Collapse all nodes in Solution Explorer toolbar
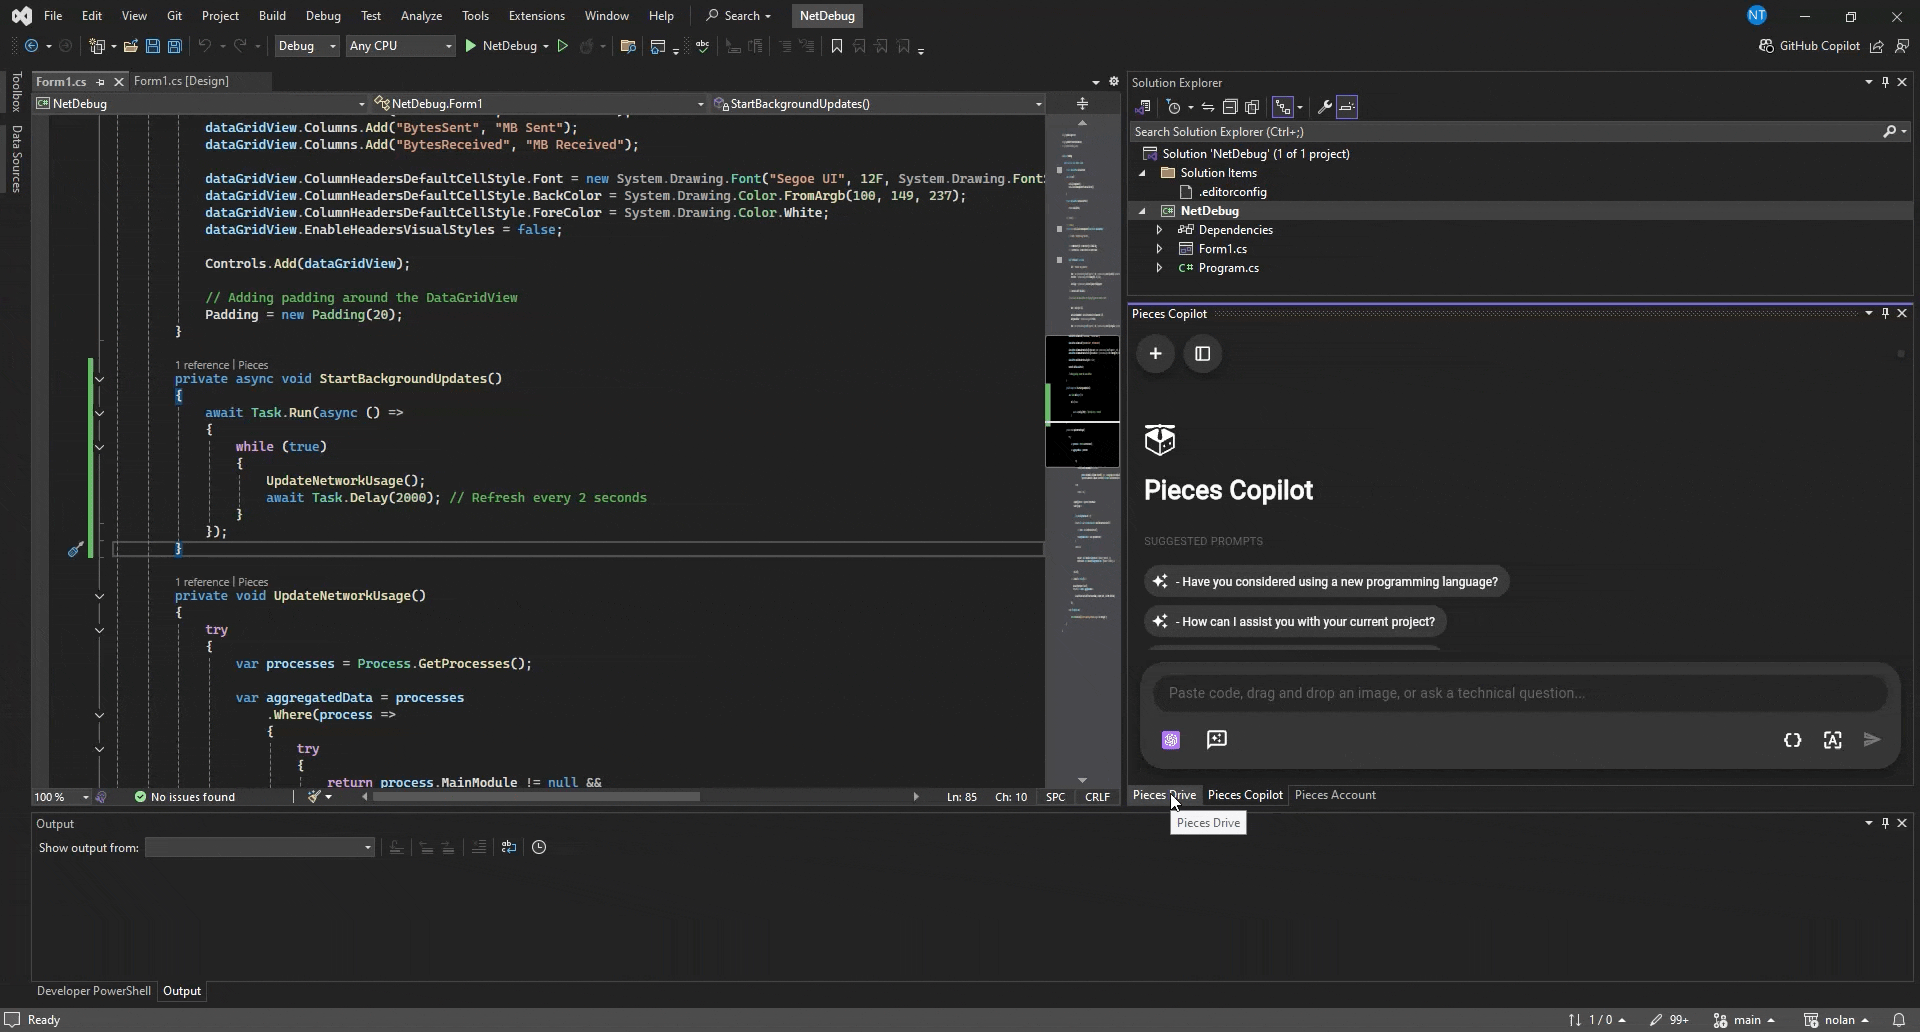This screenshot has height=1032, width=1920. pyautogui.click(x=1230, y=107)
